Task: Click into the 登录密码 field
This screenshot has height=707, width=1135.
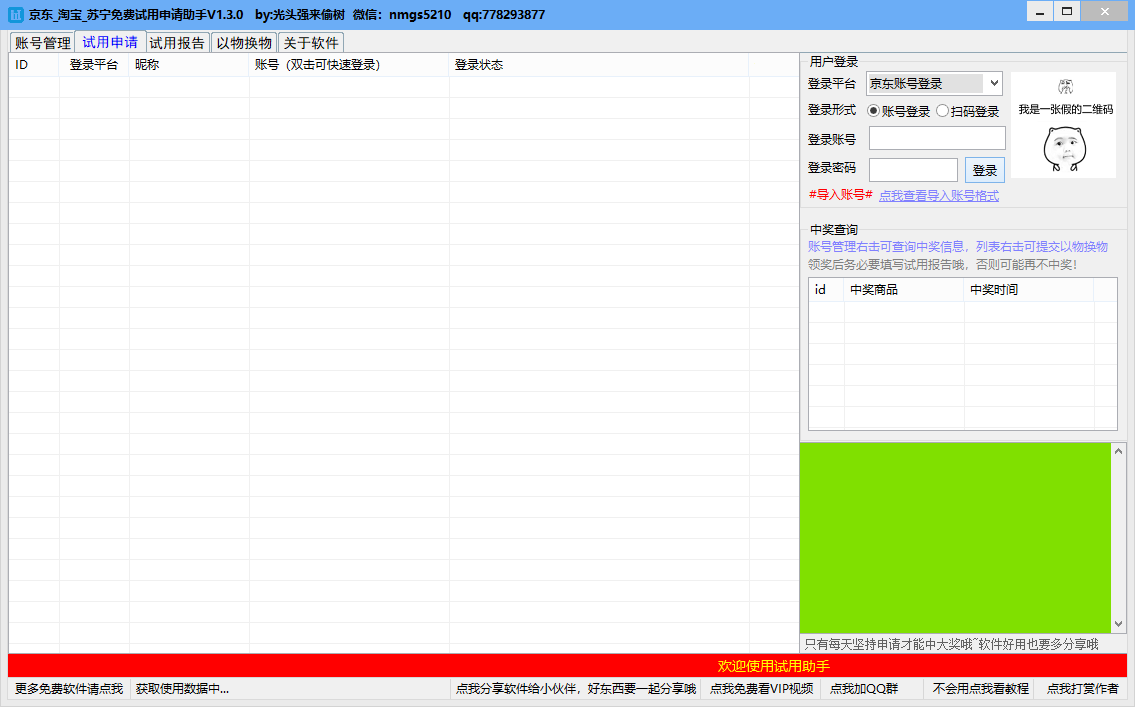Action: coord(913,169)
